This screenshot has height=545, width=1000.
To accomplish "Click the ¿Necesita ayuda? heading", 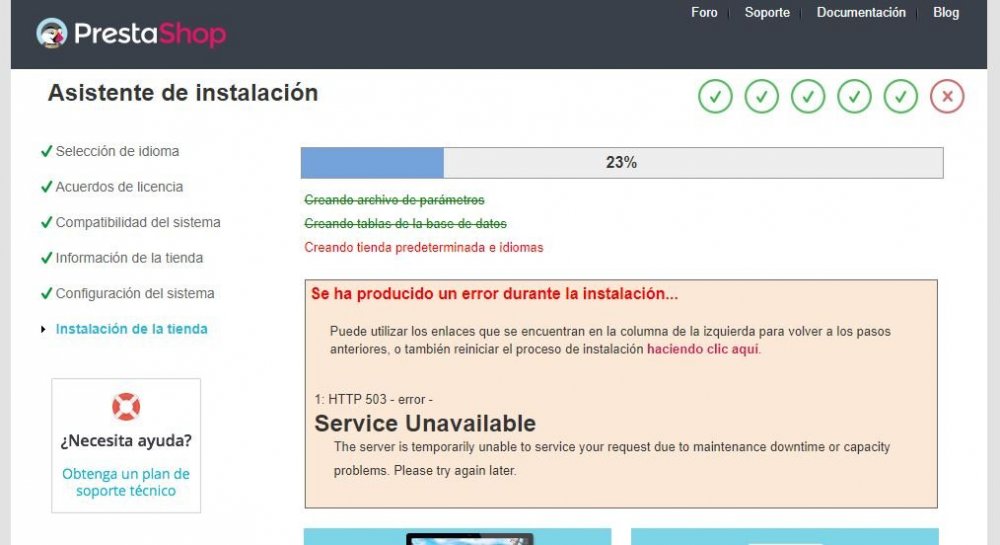I will tap(126, 440).
